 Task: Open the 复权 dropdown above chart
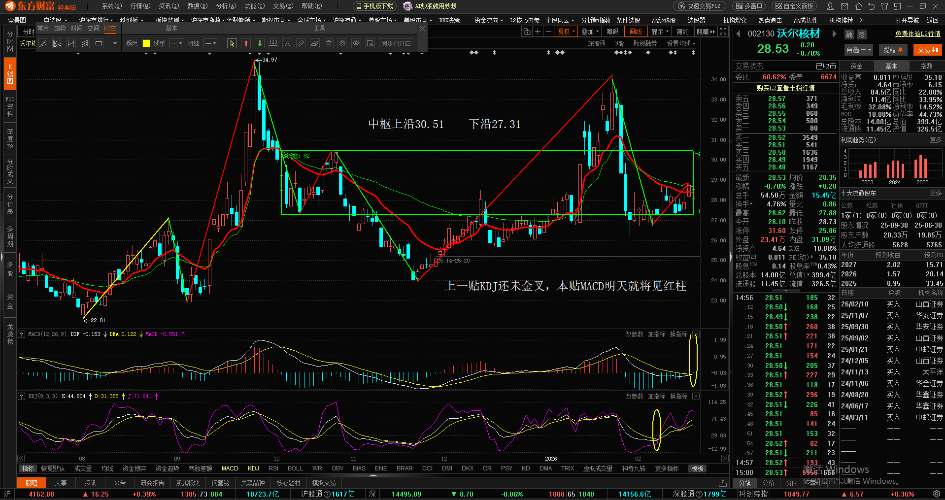pos(567,31)
